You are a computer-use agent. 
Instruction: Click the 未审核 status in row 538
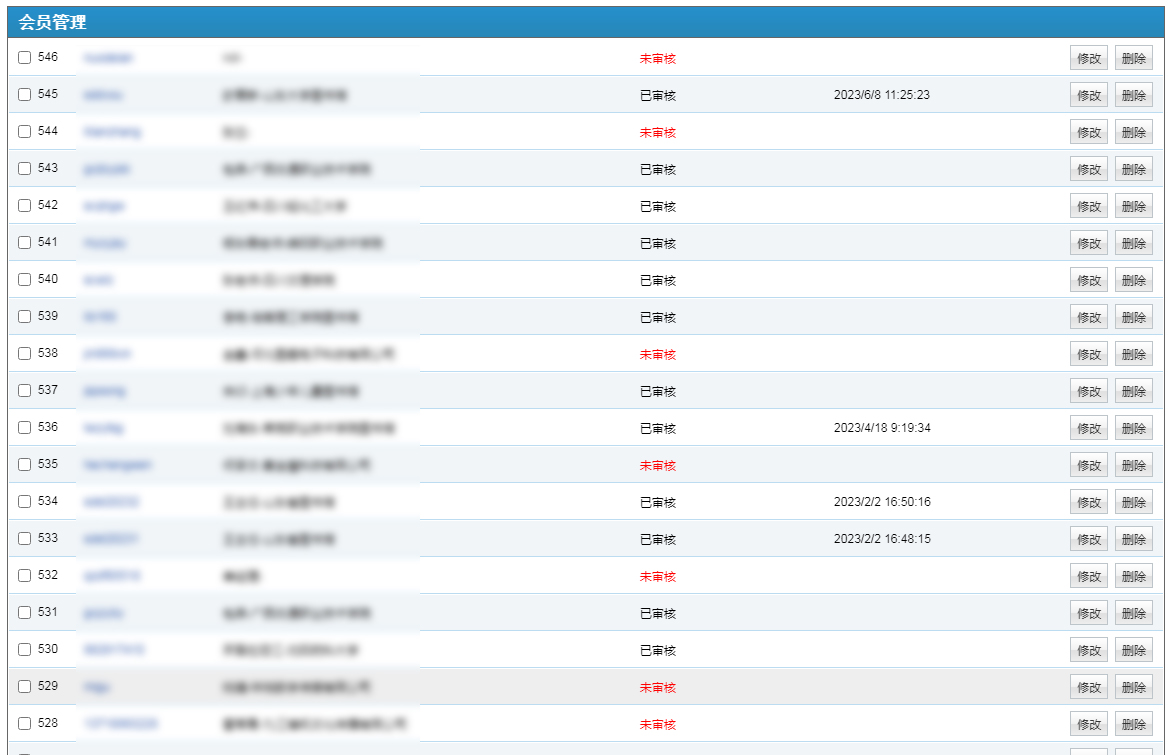(657, 355)
